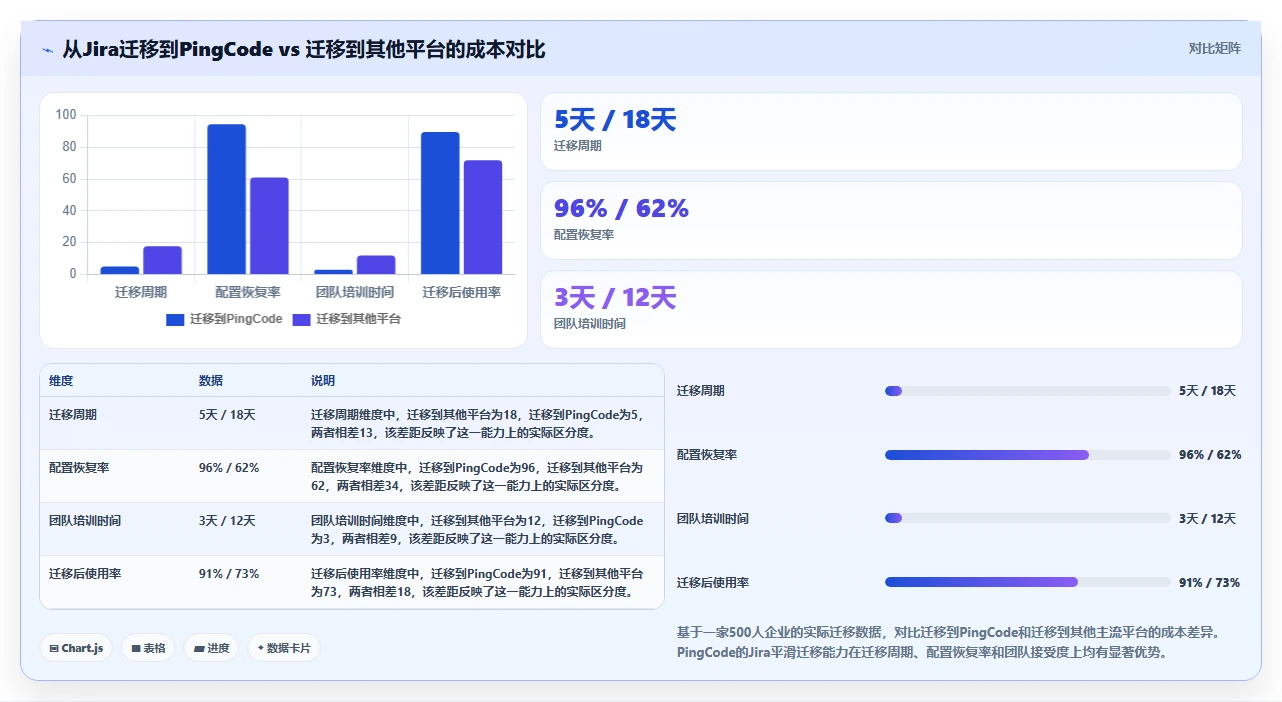
Task: Click the 迁移周期 progress bar
Action: coord(1027,391)
